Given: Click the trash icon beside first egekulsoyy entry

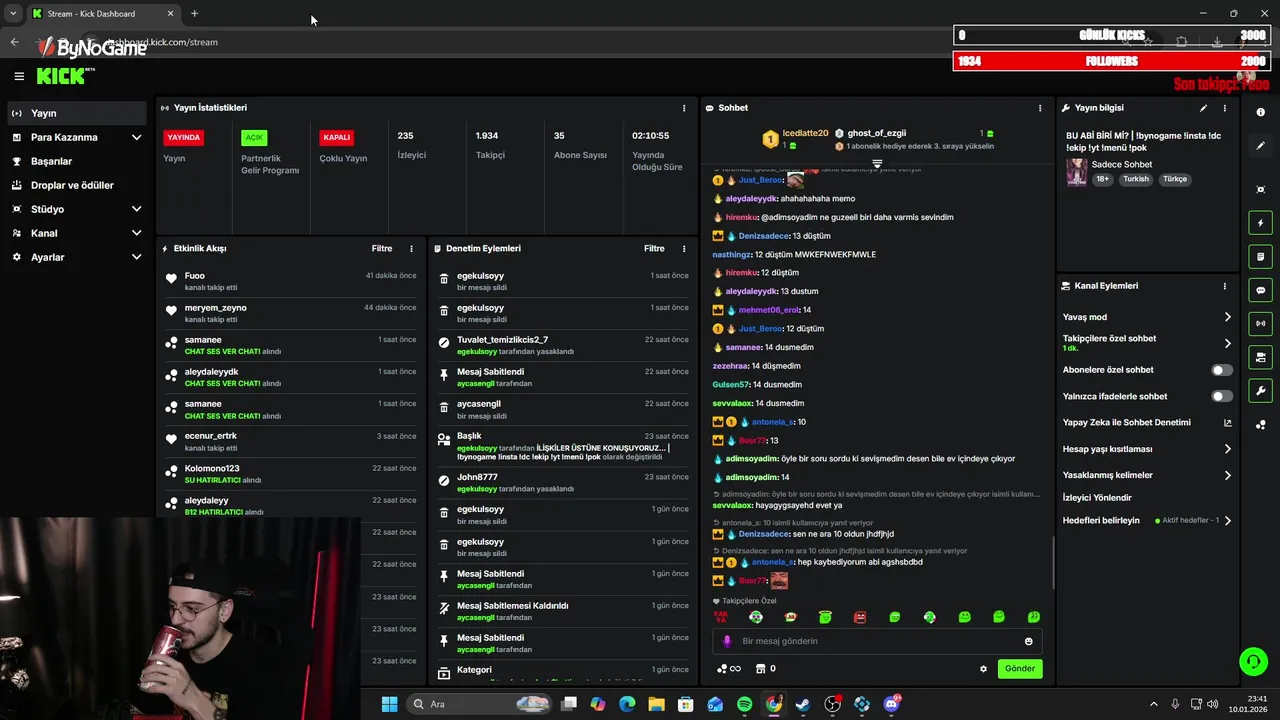Looking at the screenshot, I should pyautogui.click(x=444, y=281).
